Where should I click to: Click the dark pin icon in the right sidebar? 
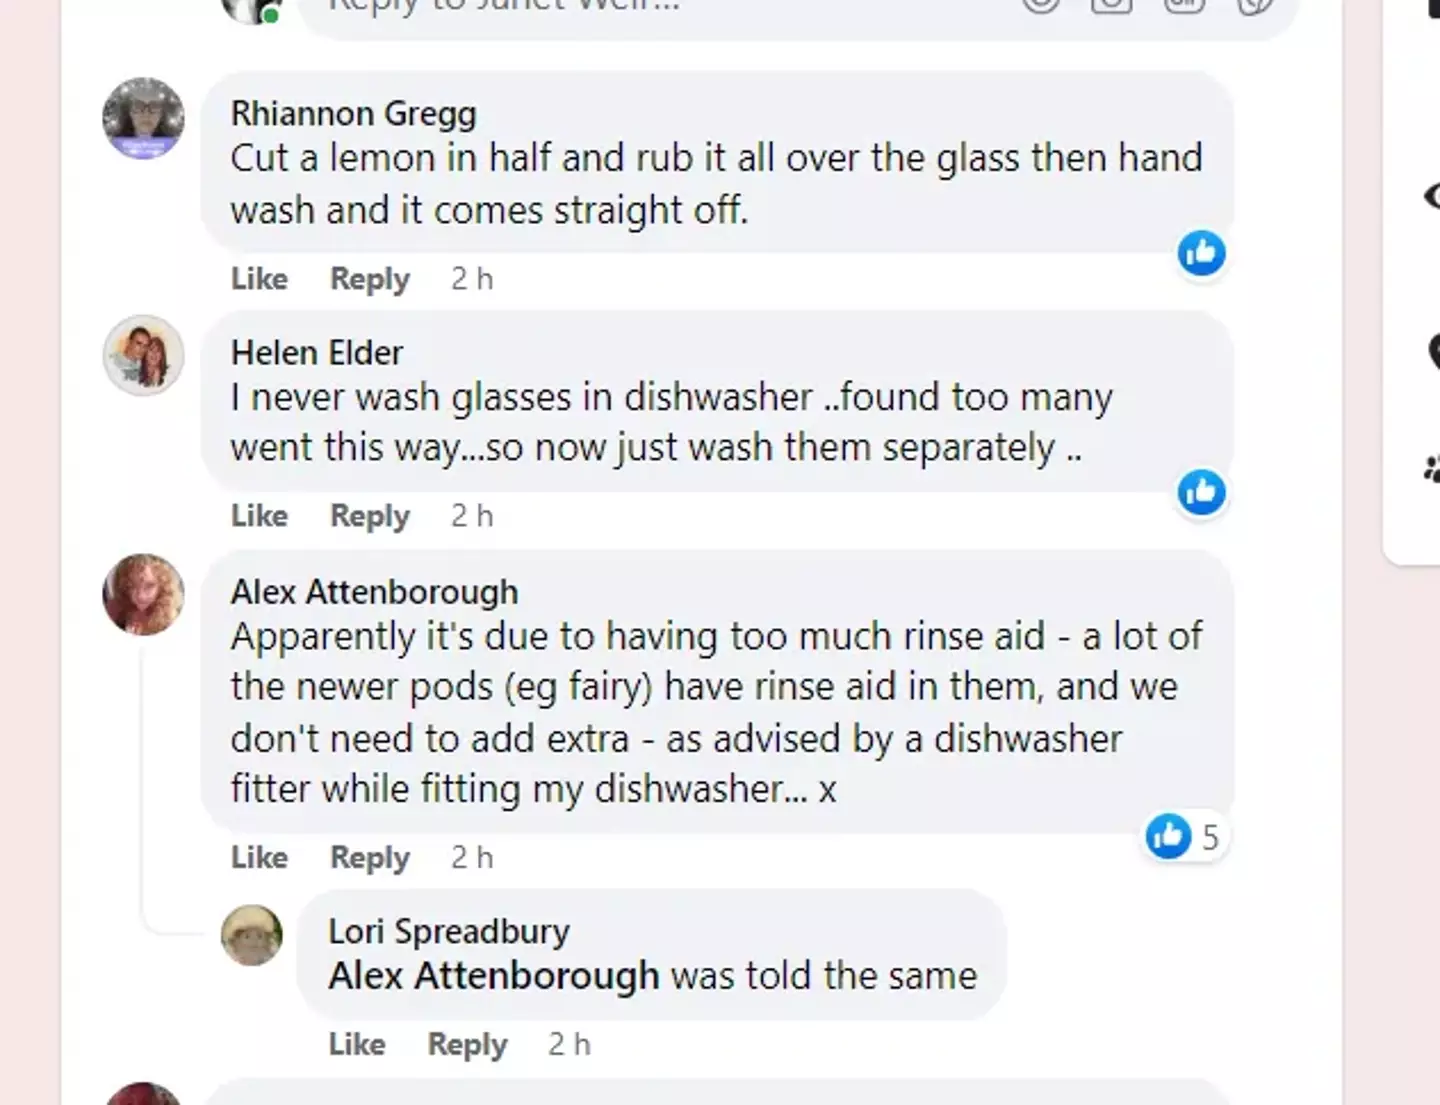click(x=1432, y=351)
